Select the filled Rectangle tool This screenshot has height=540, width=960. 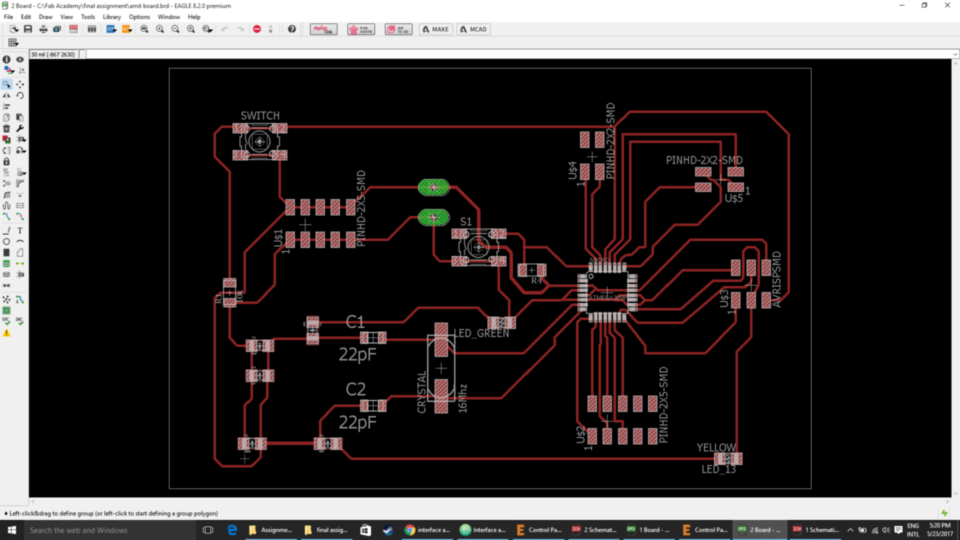pos(7,253)
